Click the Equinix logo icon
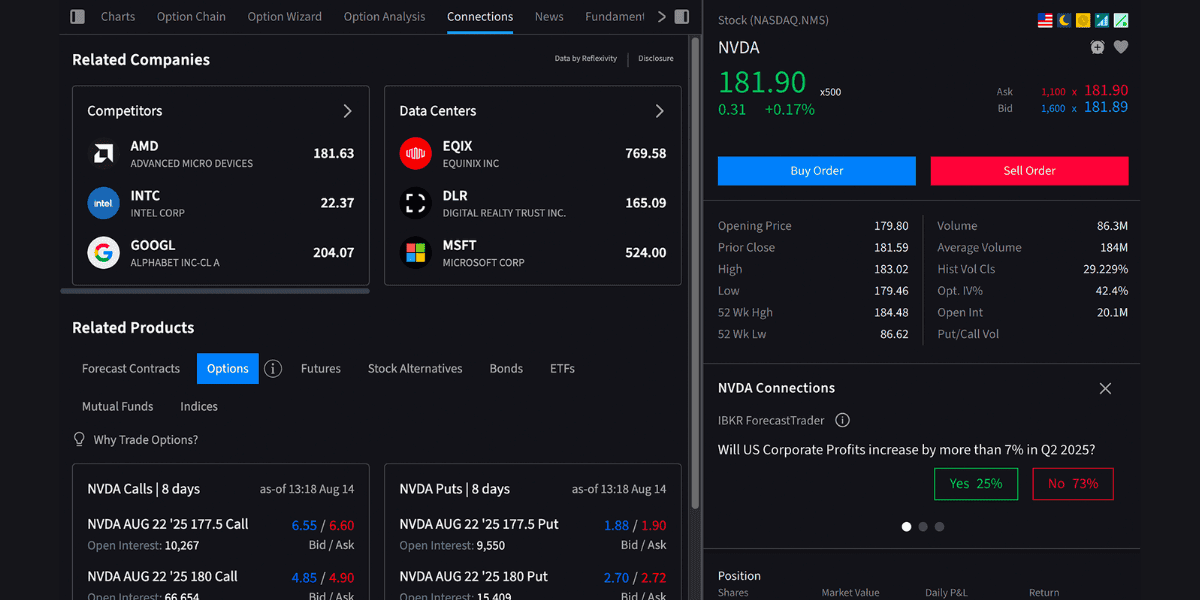Viewport: 1200px width, 600px height. 415,154
